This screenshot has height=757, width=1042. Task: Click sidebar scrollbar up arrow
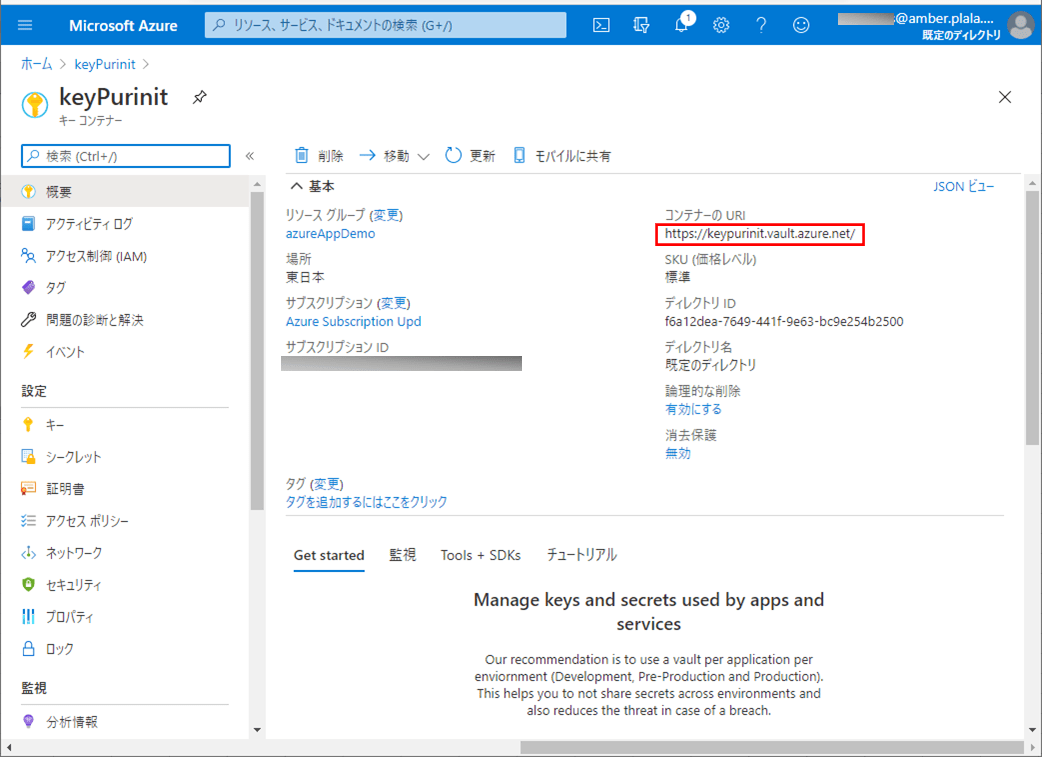[257, 184]
